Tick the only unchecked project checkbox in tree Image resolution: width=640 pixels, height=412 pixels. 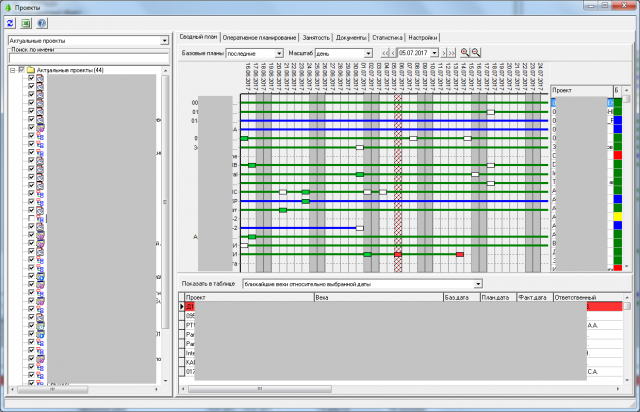coord(31,218)
